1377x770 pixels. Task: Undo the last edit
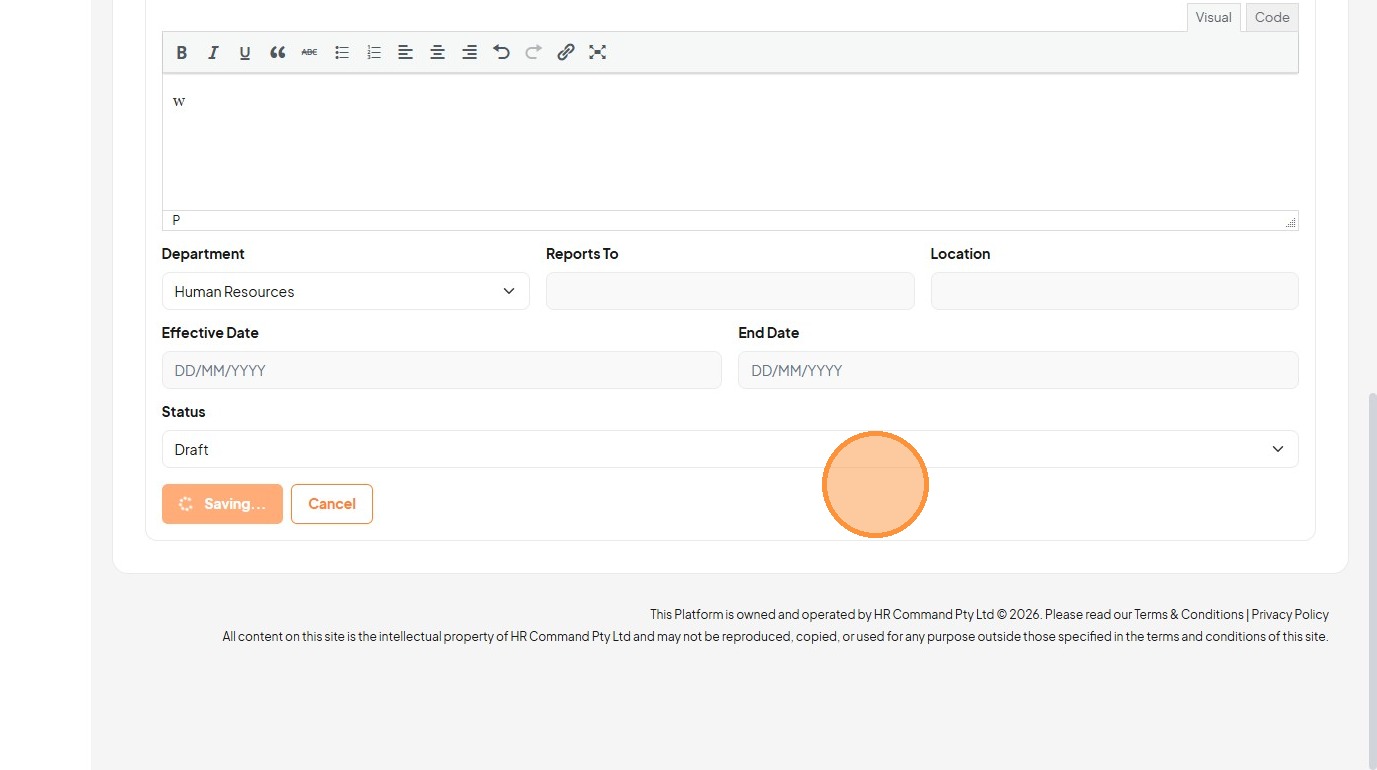pos(501,53)
